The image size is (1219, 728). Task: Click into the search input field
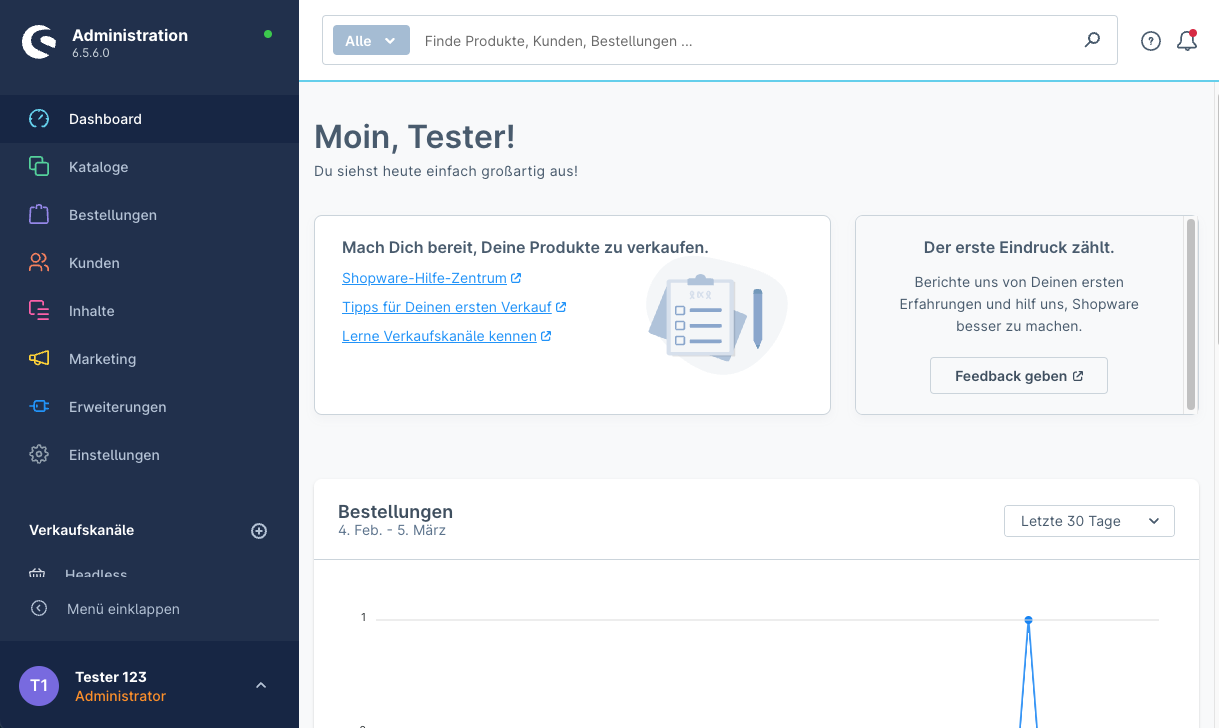pos(740,41)
